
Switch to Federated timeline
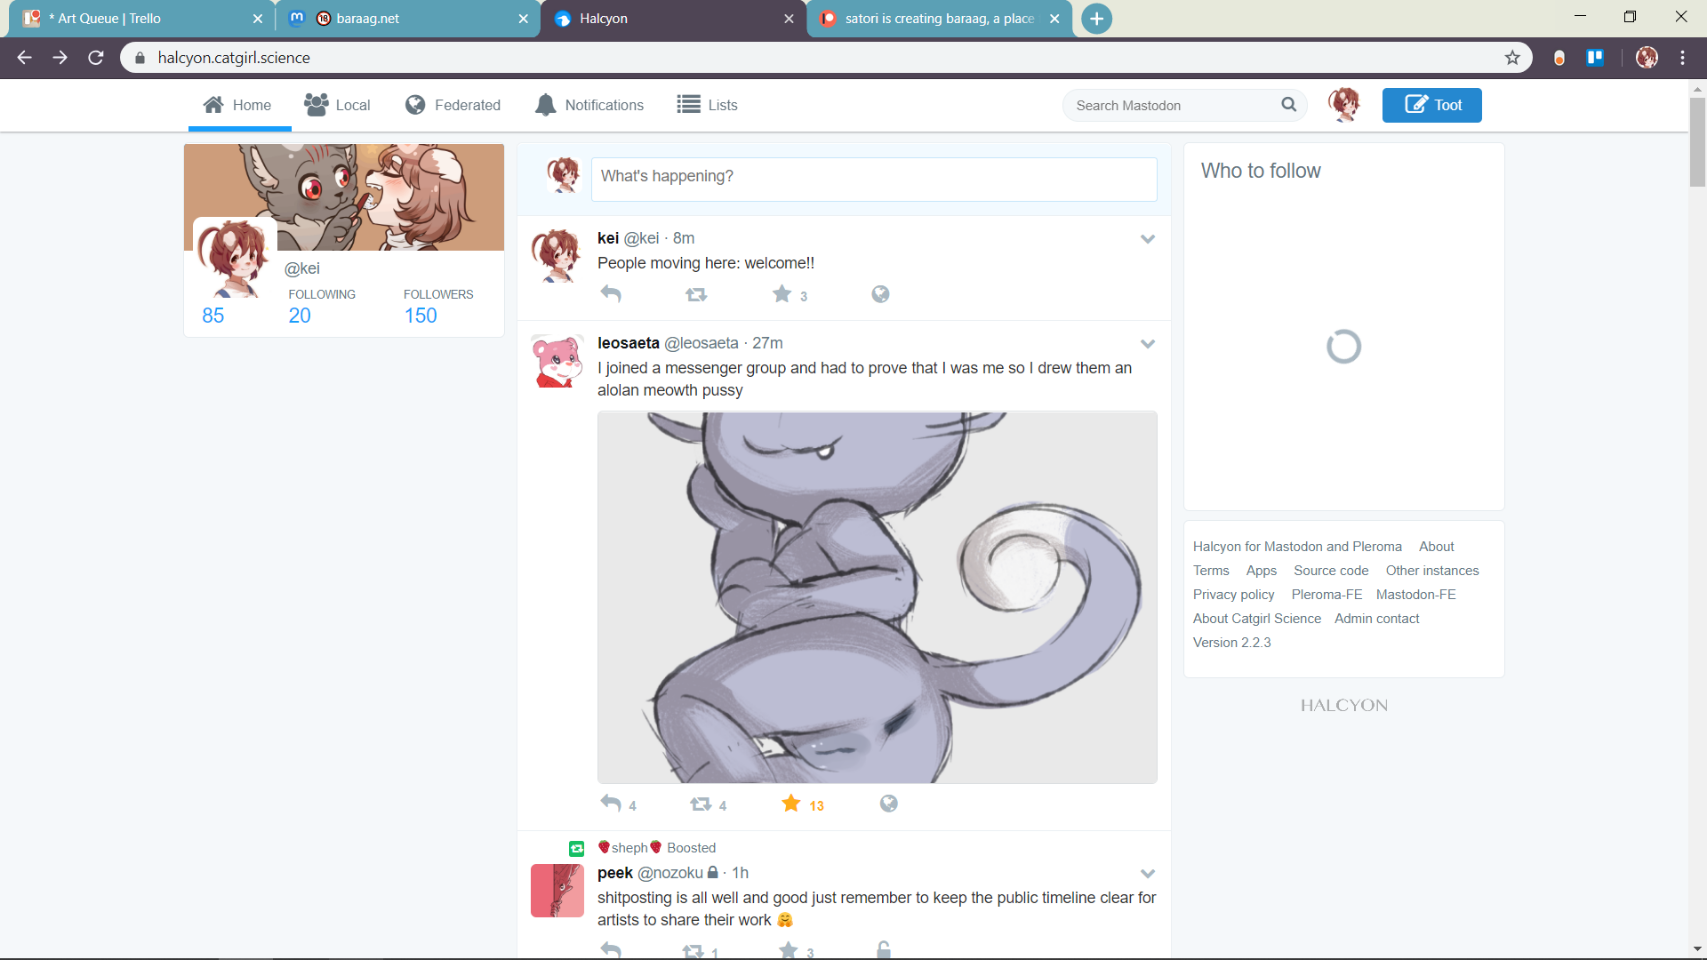click(453, 105)
